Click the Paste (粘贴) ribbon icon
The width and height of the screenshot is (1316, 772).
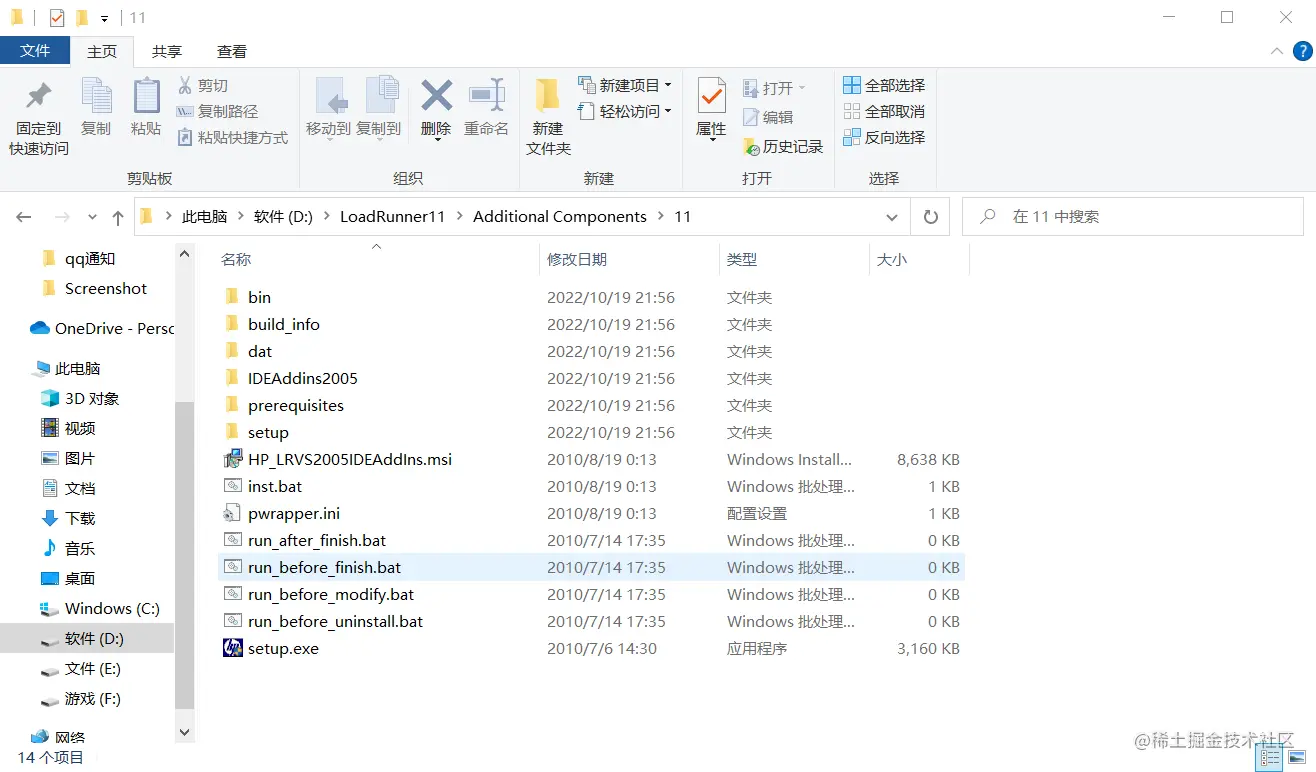tap(146, 96)
